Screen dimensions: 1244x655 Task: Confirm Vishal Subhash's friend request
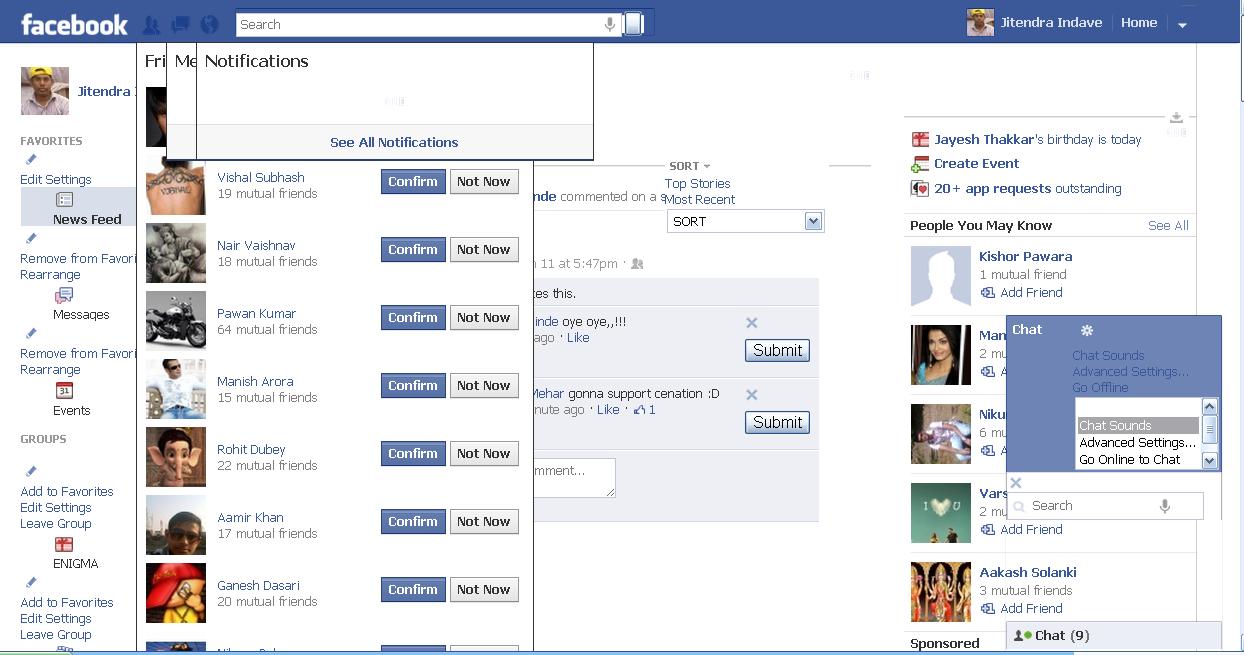point(413,182)
